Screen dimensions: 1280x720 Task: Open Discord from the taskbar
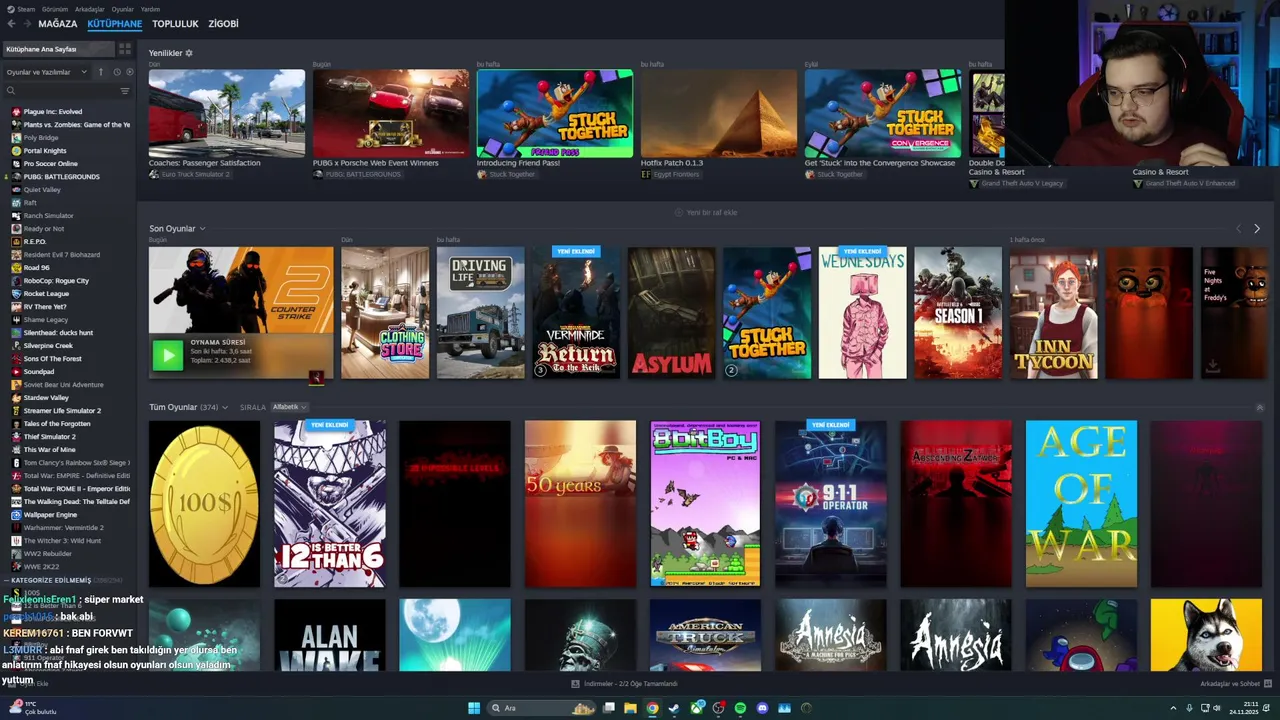pyautogui.click(x=762, y=708)
